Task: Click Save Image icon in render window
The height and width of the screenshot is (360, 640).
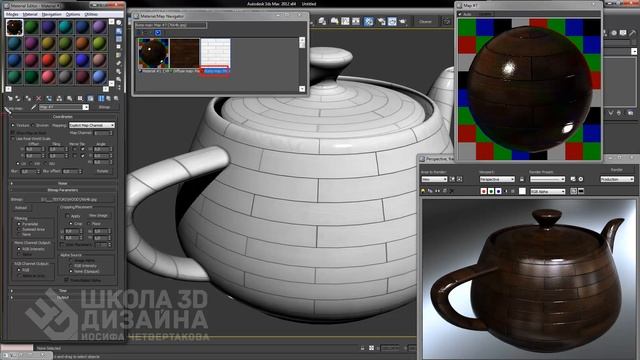Action: coord(423,191)
